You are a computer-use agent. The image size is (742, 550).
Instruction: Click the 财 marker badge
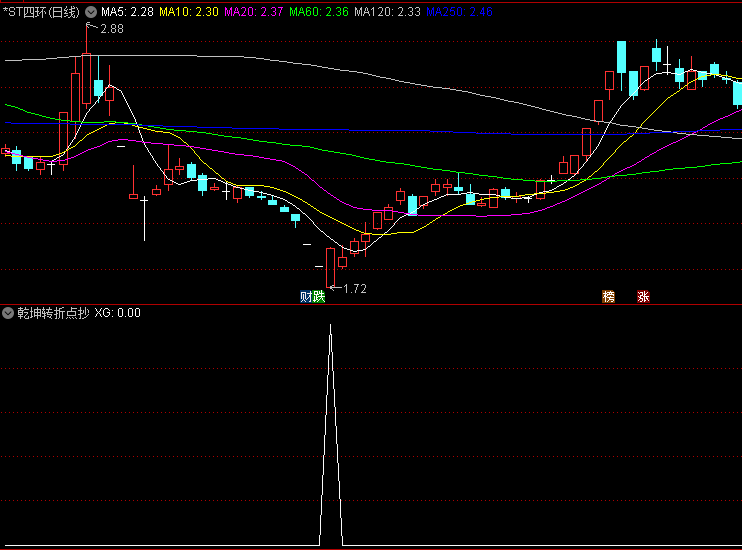click(306, 297)
